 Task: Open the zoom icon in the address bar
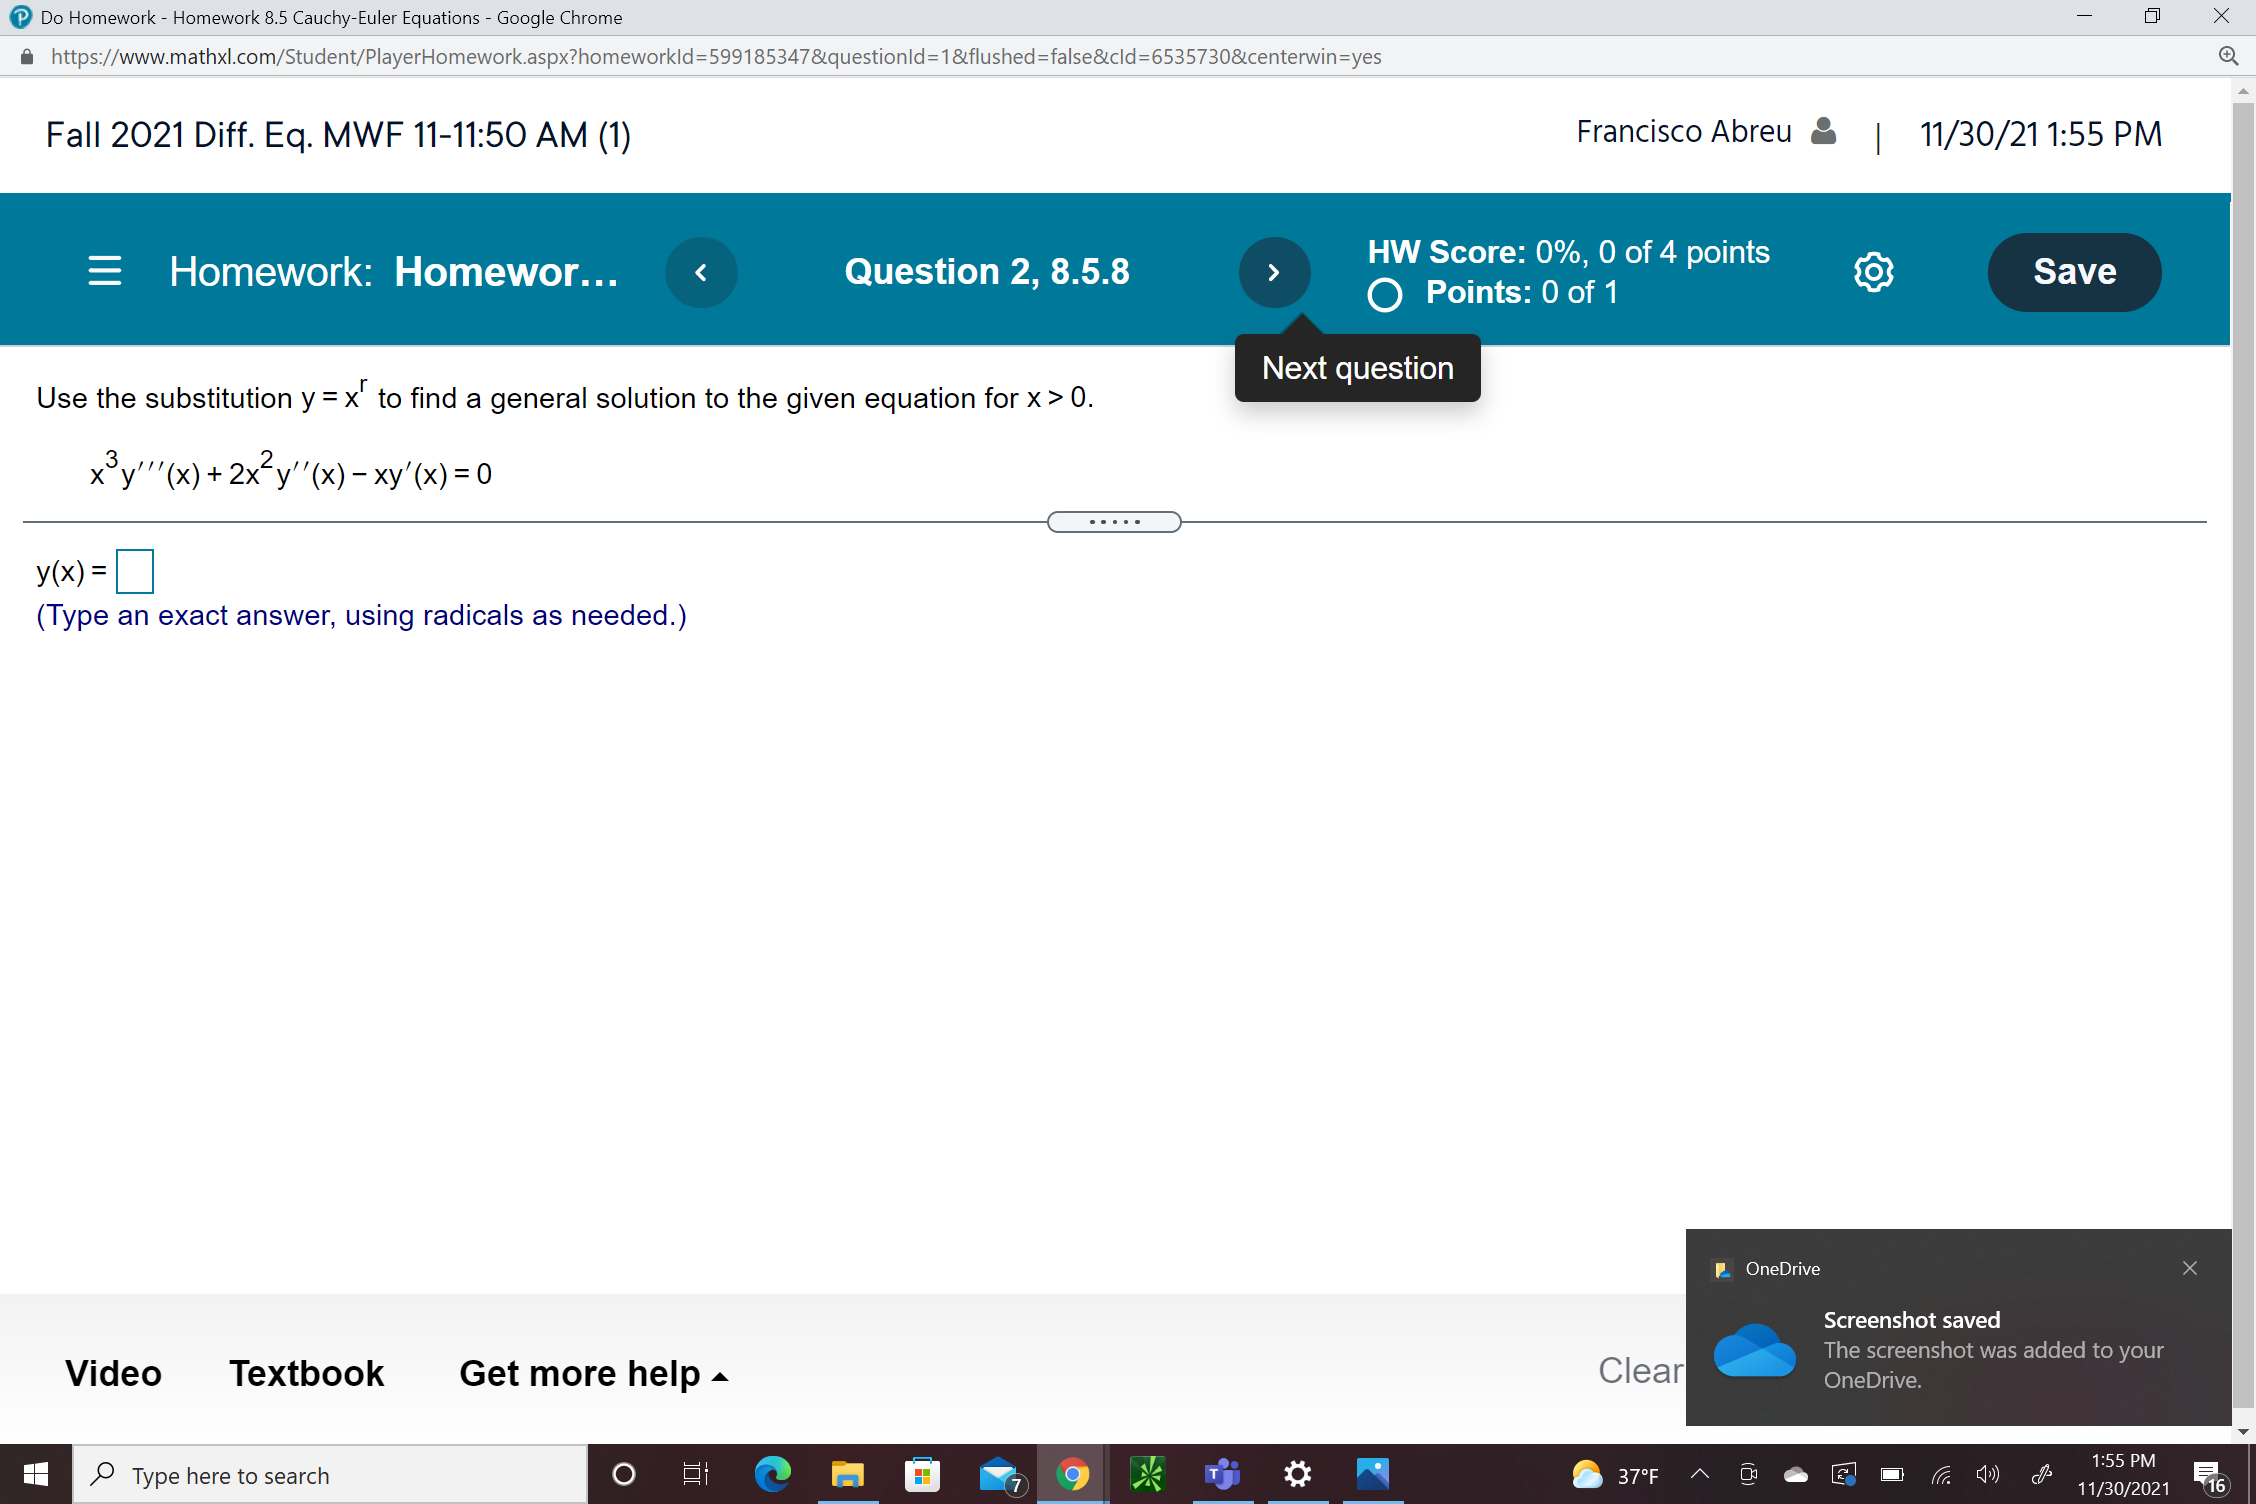tap(2229, 56)
